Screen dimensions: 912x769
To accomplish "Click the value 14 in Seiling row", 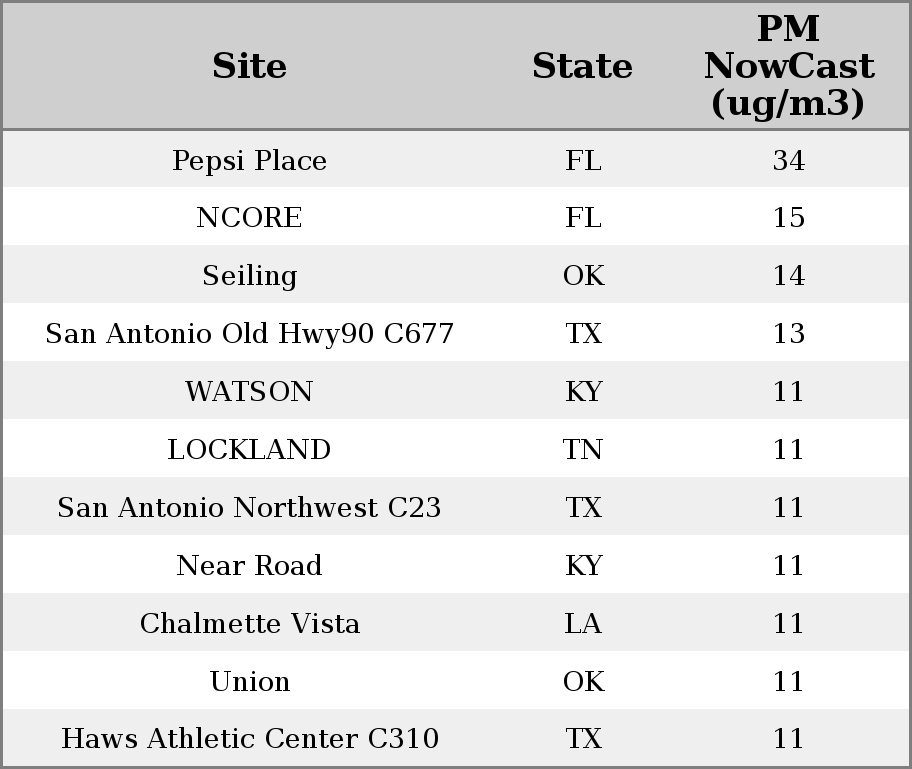I will click(789, 275).
